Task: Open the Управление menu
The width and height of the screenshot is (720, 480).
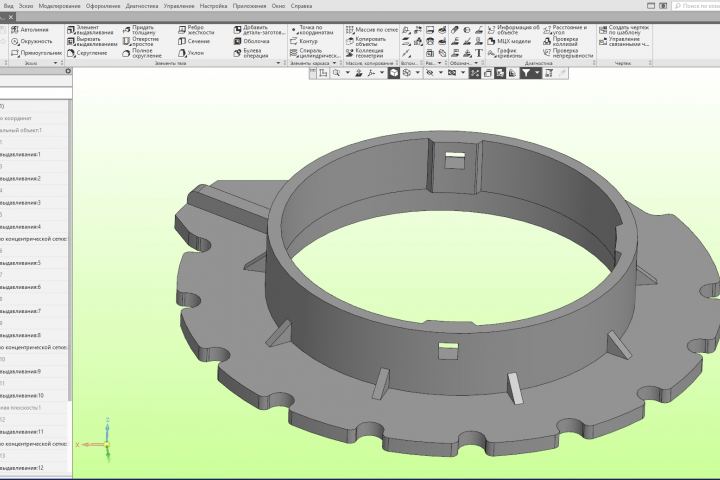Action: tap(179, 6)
